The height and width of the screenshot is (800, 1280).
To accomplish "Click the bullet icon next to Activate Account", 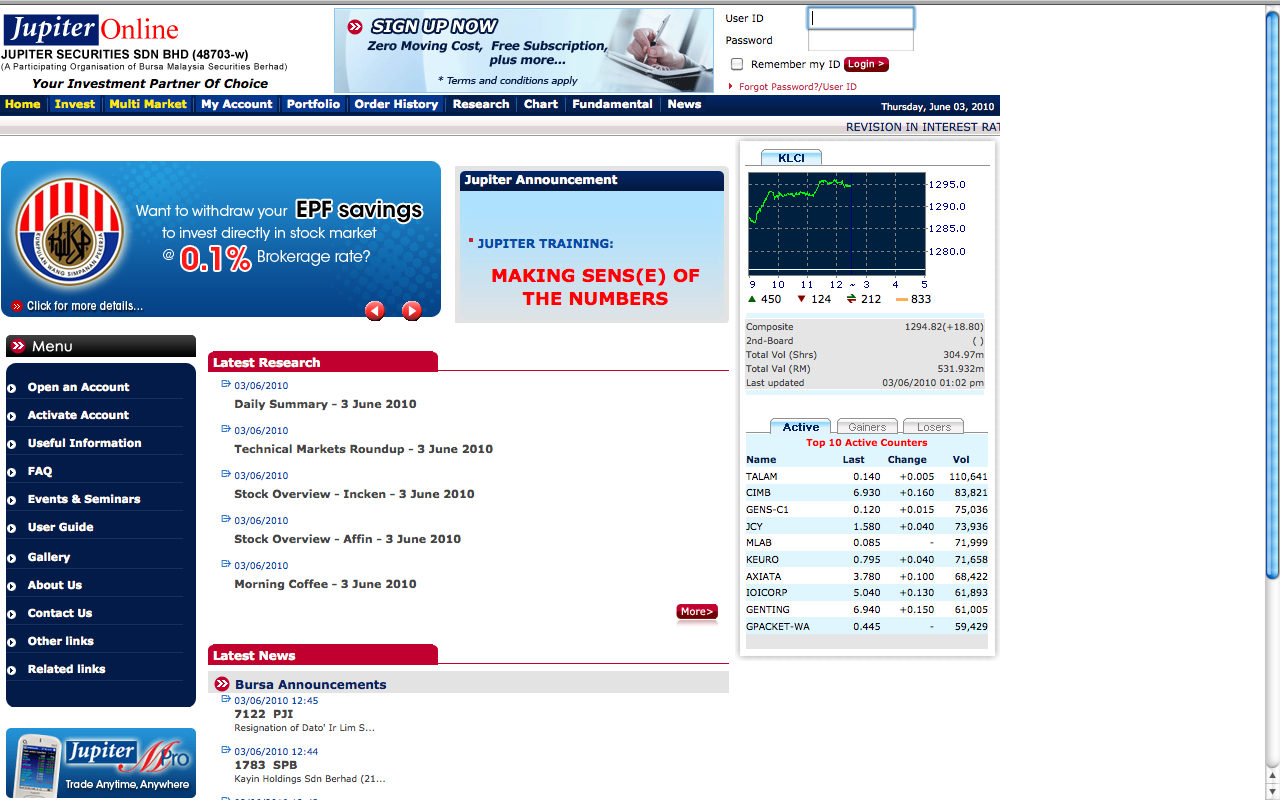I will click(x=12, y=416).
